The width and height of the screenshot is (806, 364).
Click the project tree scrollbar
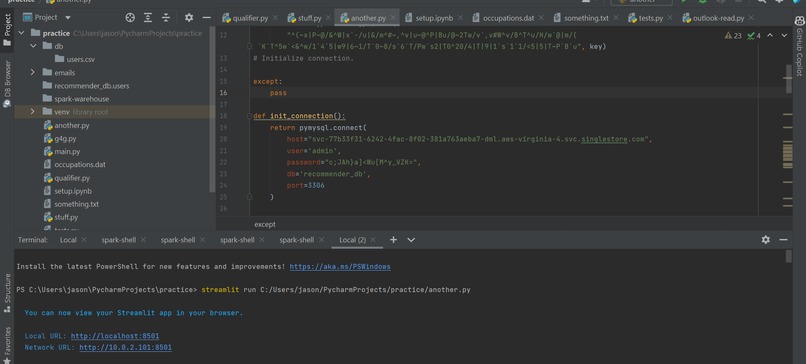pyautogui.click(x=212, y=109)
